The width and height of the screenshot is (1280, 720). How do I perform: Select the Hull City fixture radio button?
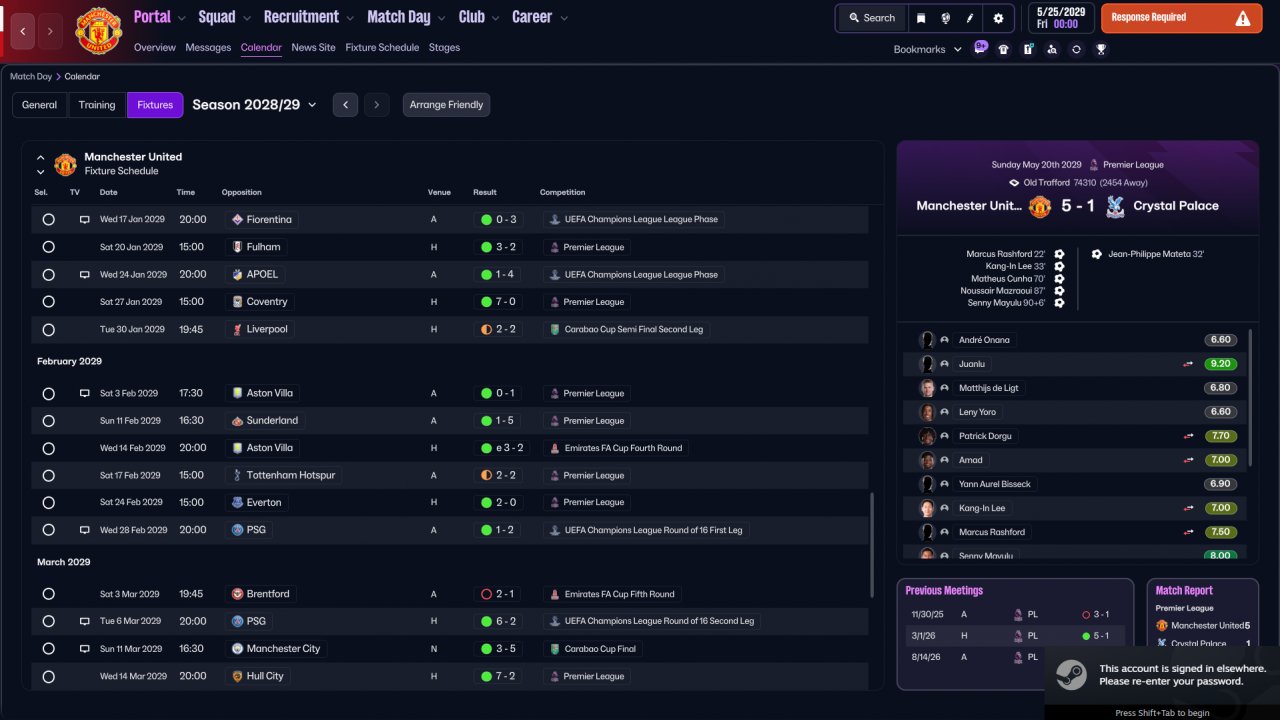pos(48,676)
